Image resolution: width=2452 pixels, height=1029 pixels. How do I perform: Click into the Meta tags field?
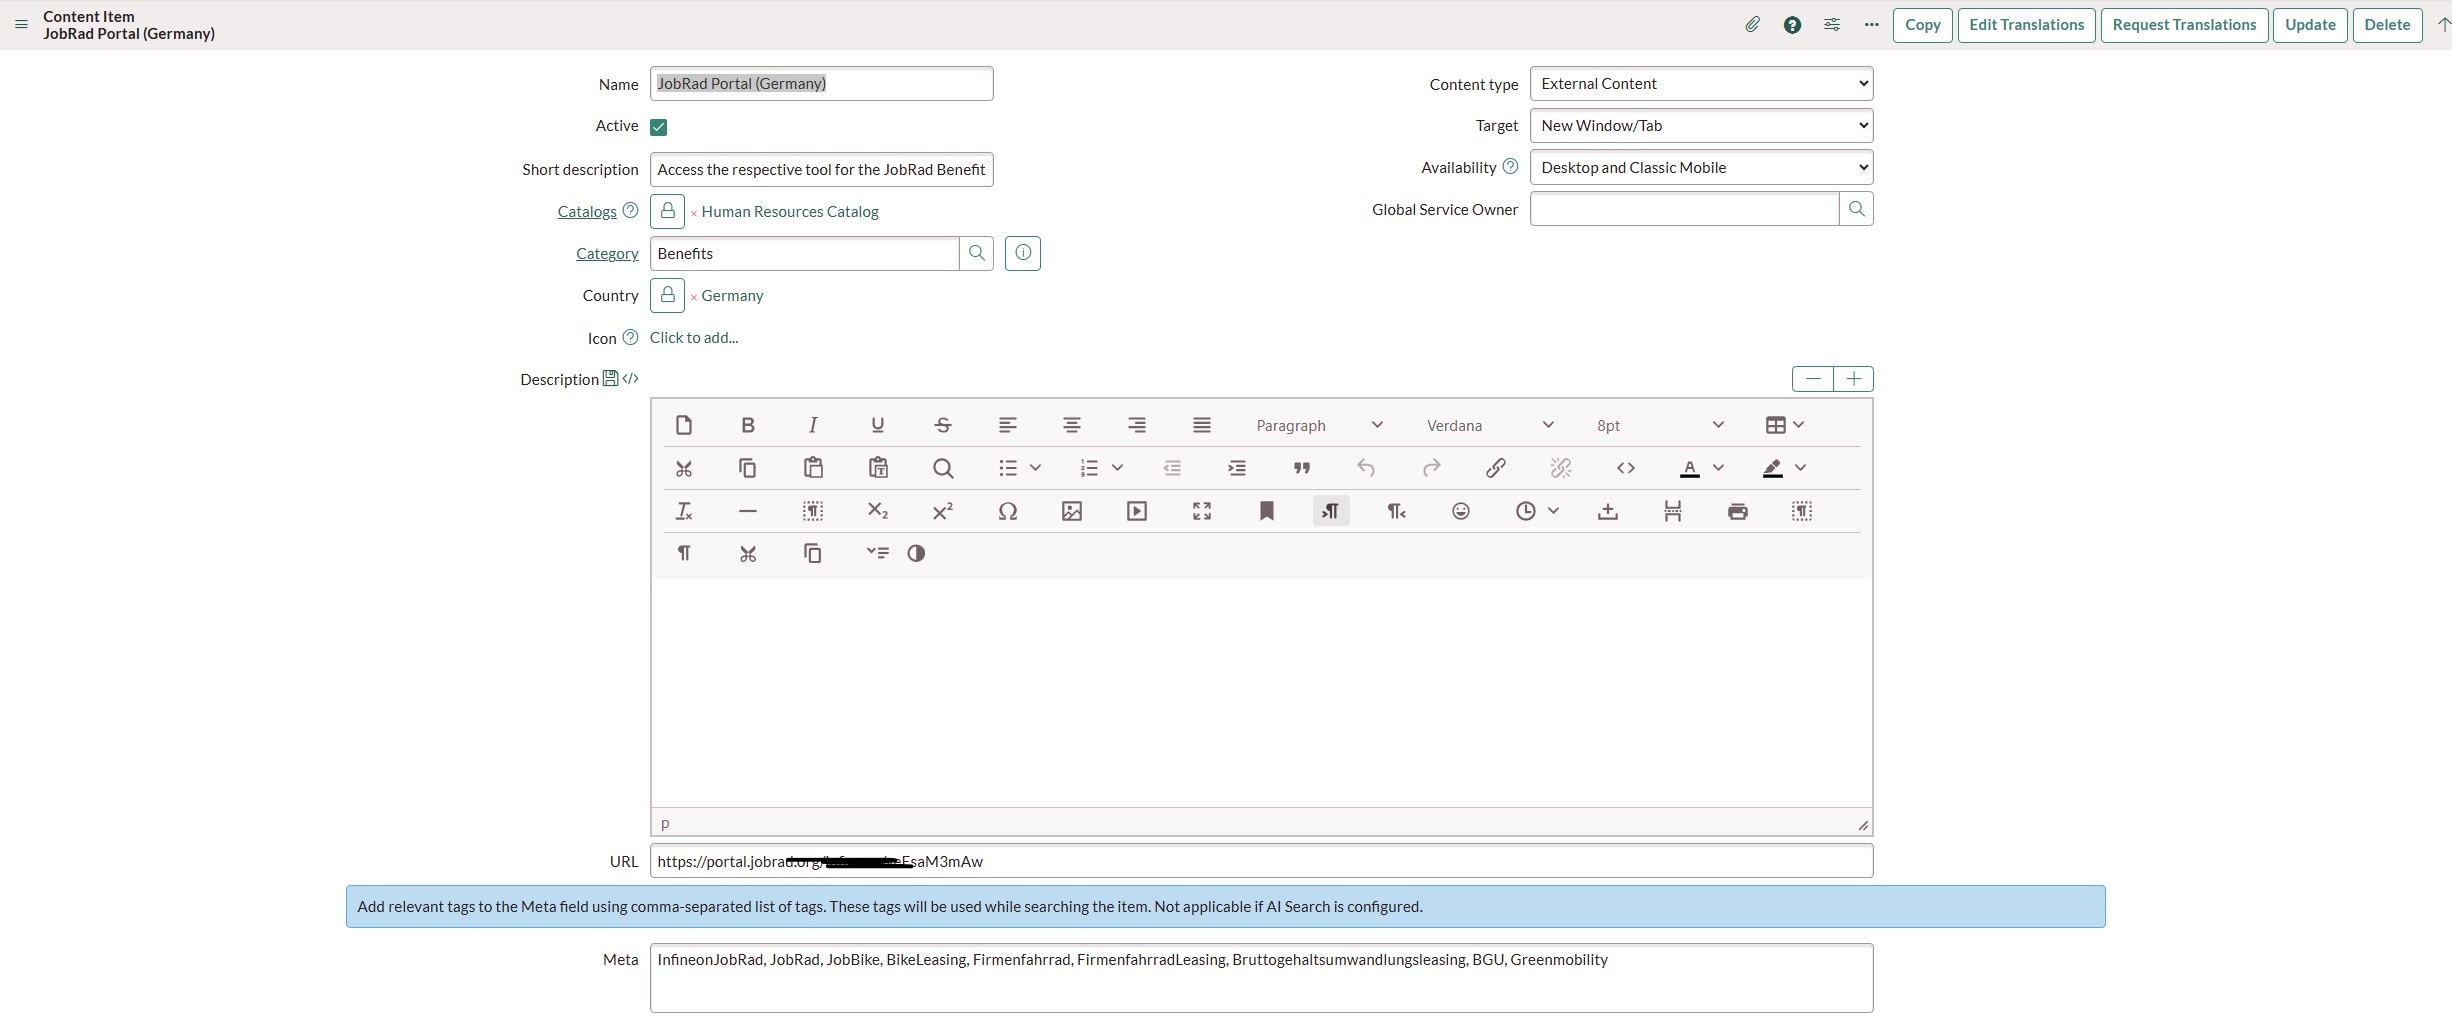click(1261, 978)
